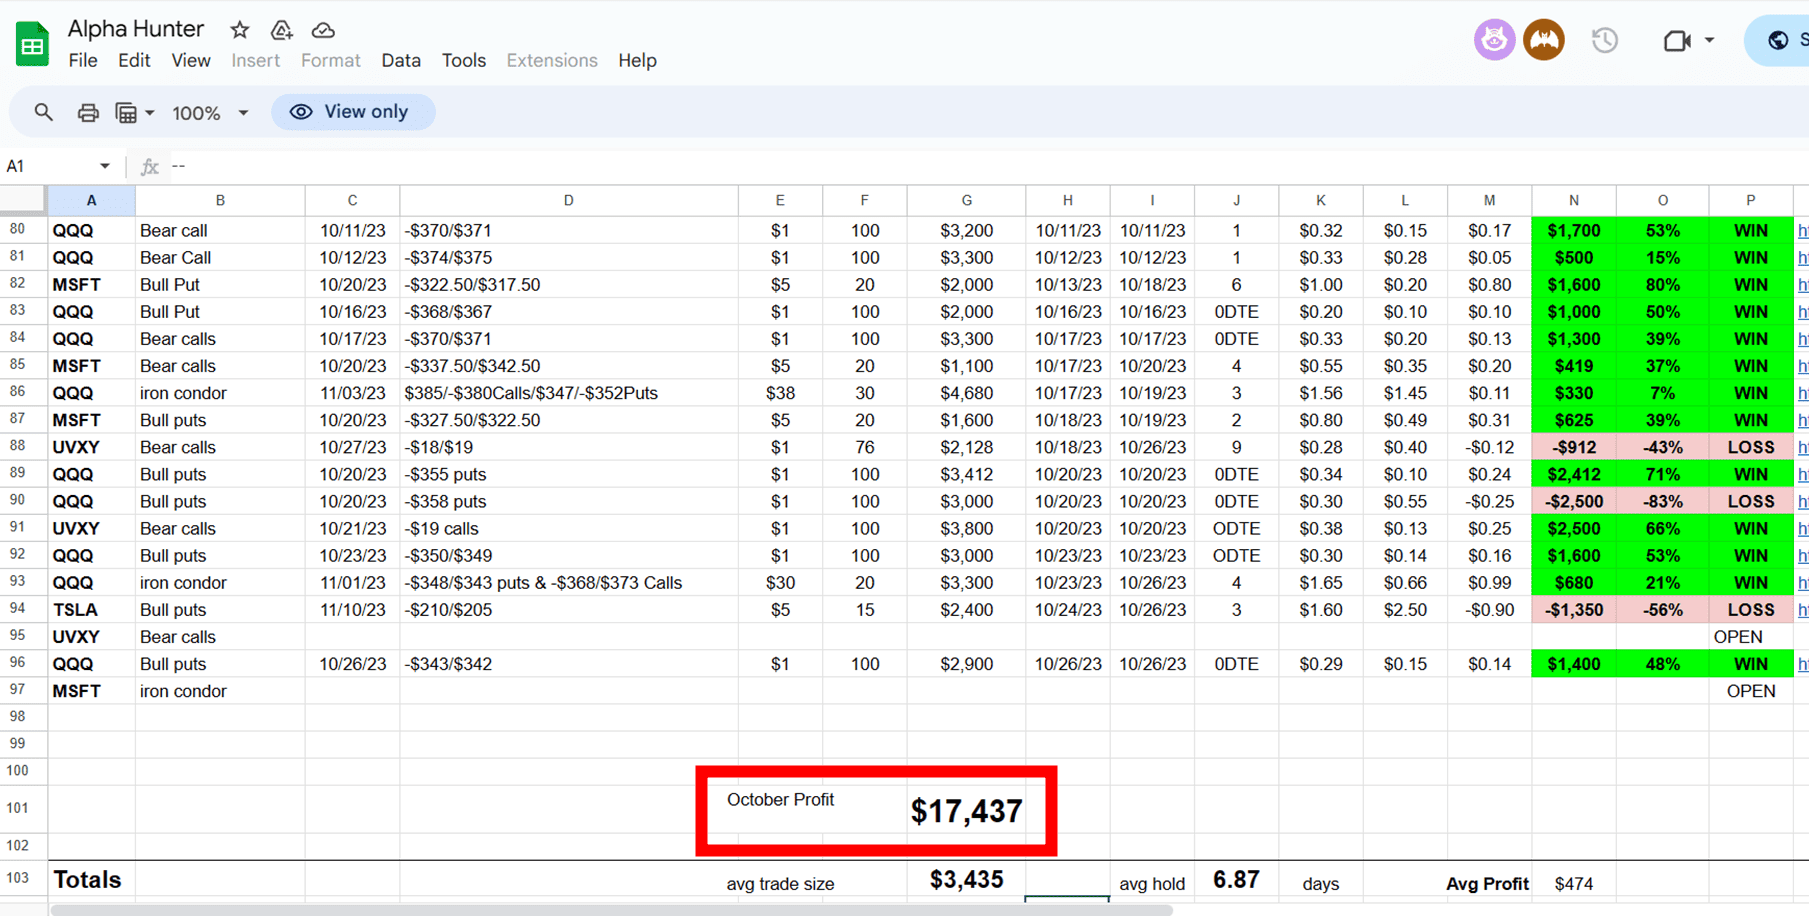Open the File menu
This screenshot has height=916, width=1809.
pyautogui.click(x=83, y=60)
